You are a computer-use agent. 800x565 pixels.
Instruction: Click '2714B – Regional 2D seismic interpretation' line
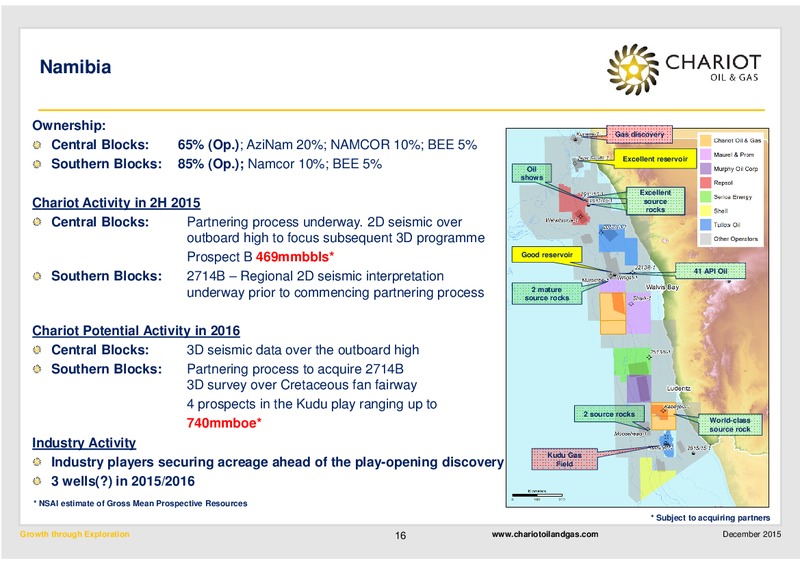click(315, 276)
